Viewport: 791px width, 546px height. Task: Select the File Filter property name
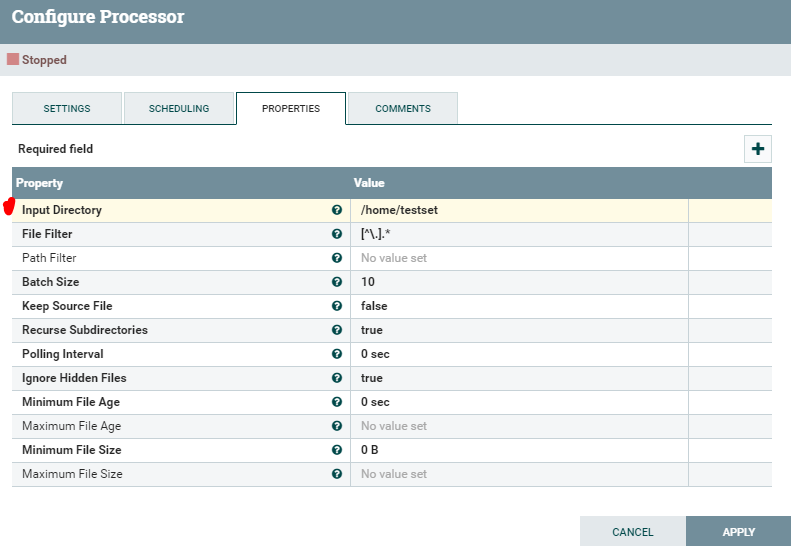47,234
